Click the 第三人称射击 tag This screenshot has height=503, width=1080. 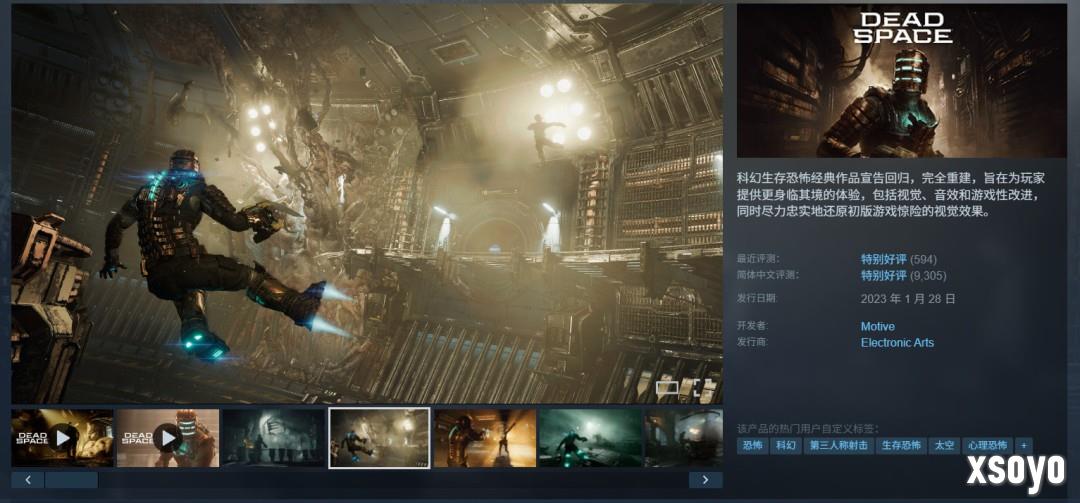(x=838, y=446)
